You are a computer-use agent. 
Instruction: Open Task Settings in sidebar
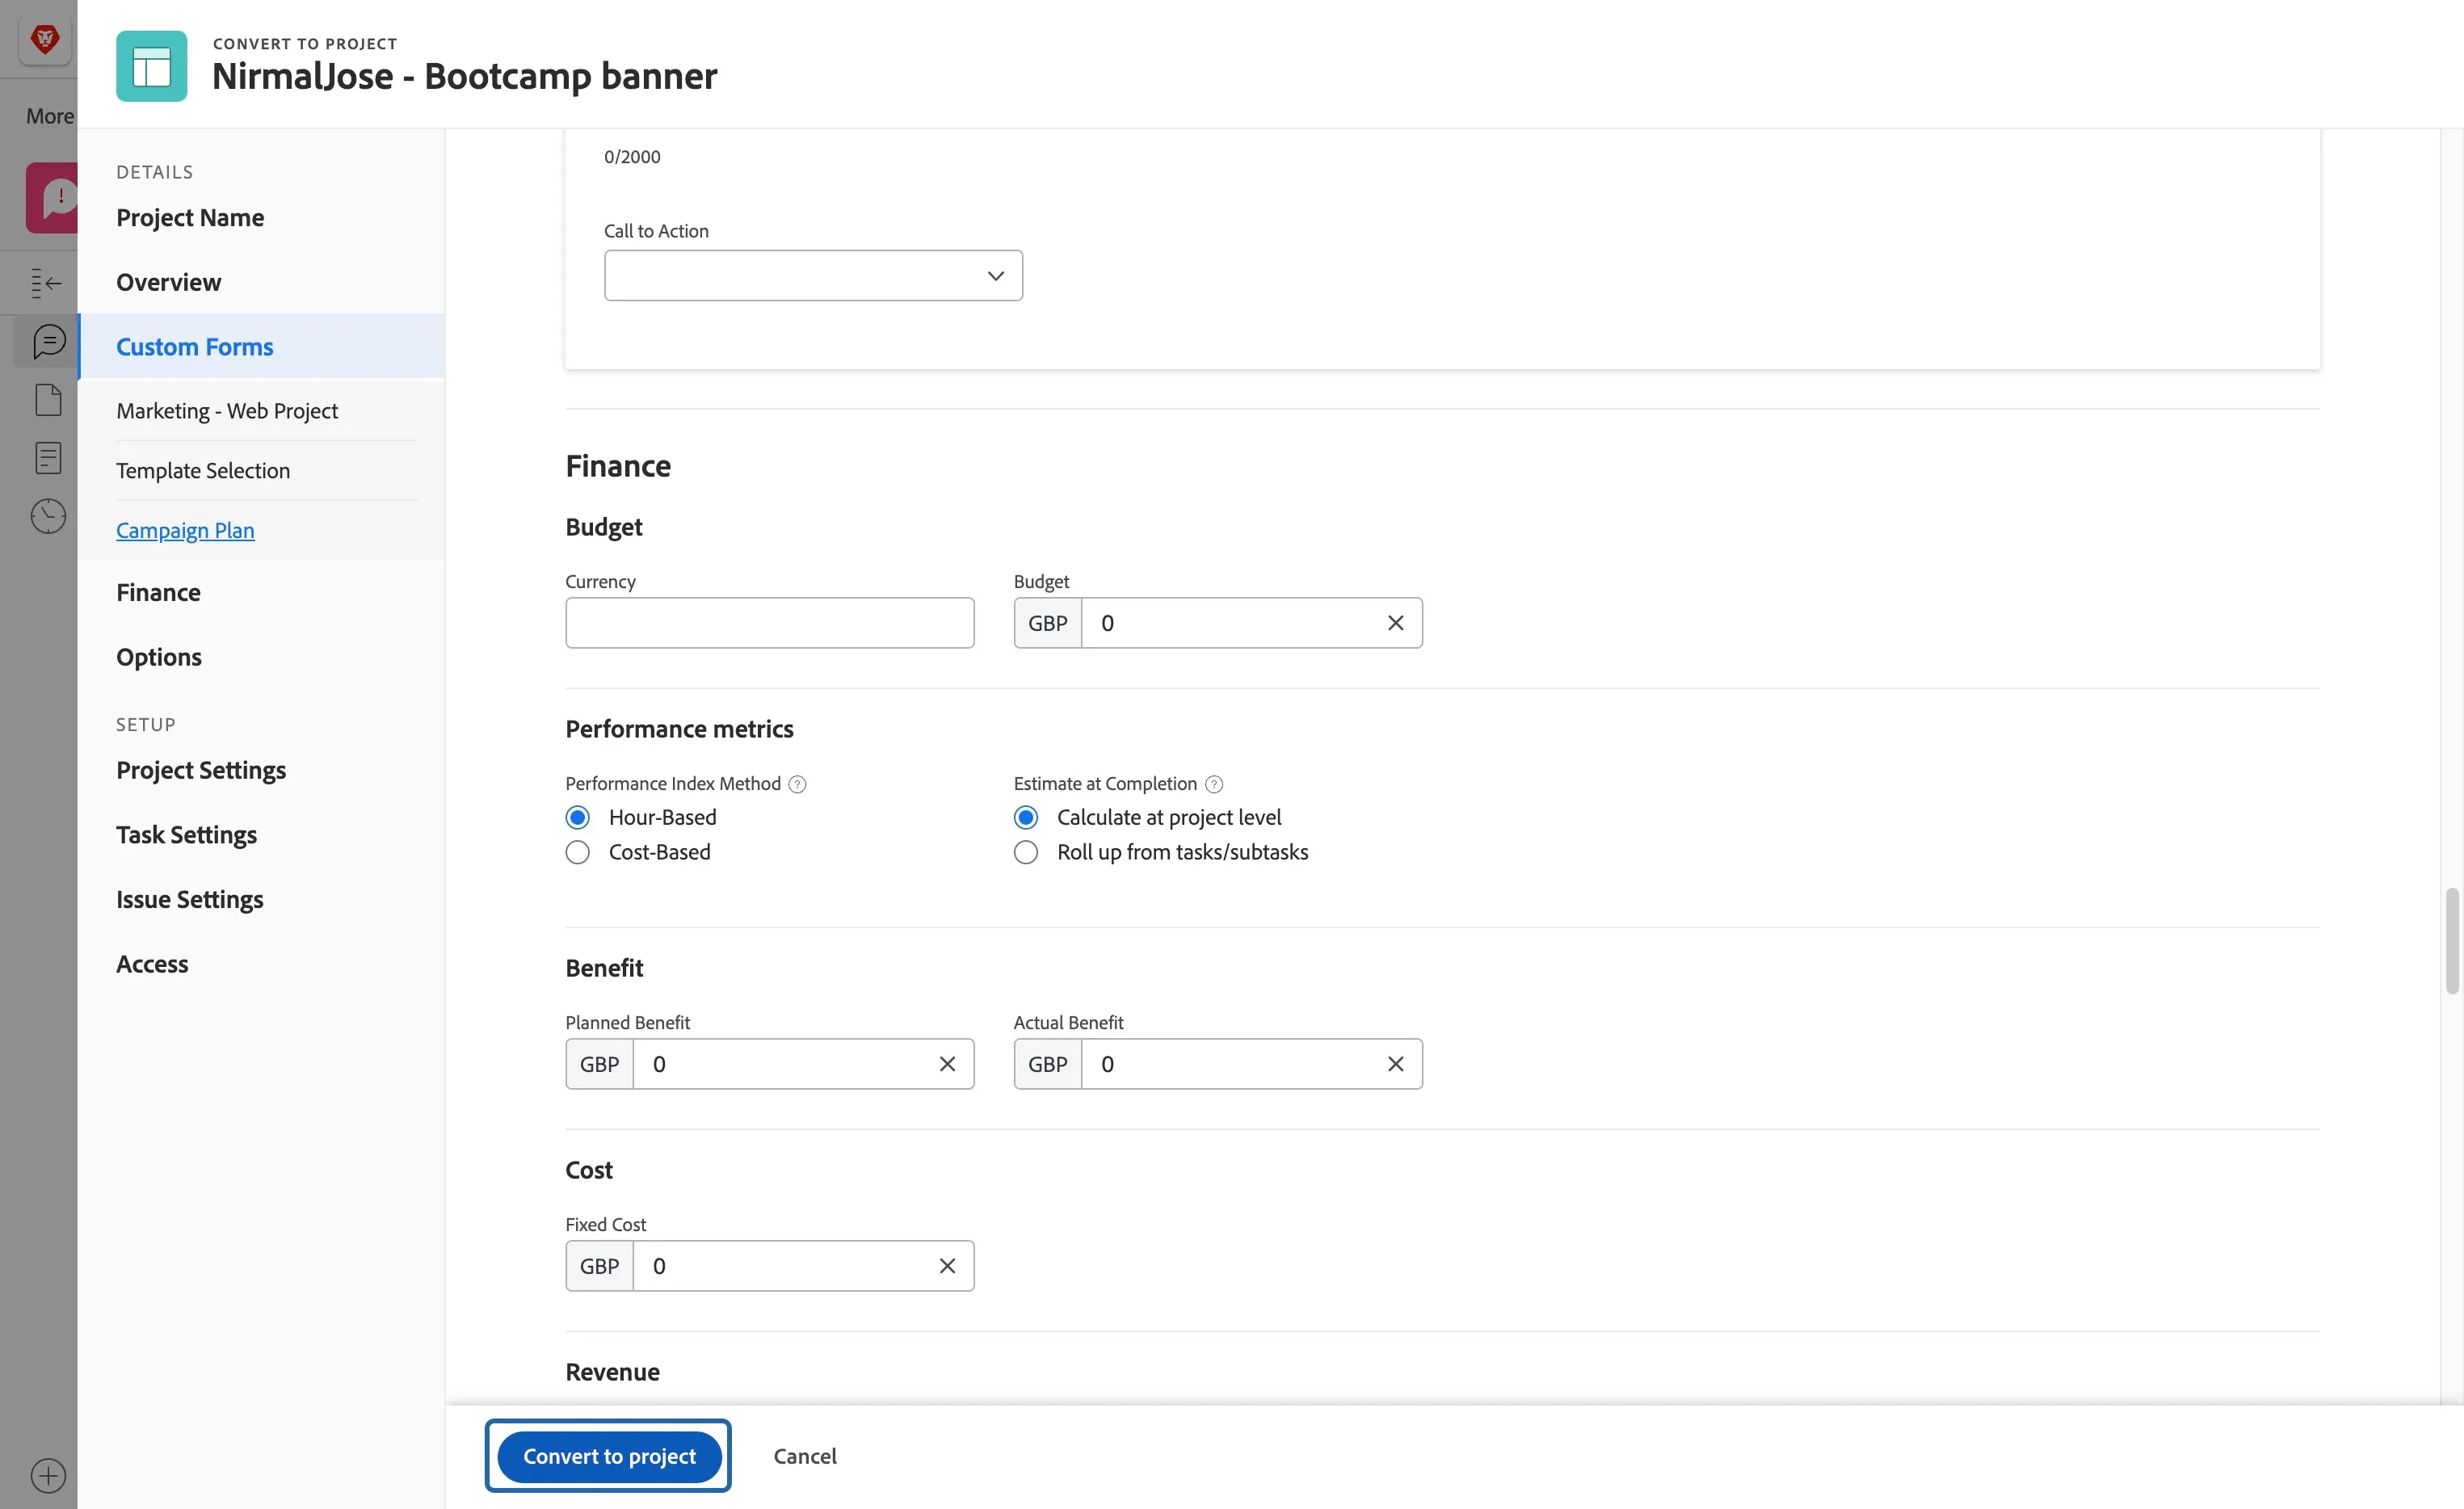(x=186, y=835)
